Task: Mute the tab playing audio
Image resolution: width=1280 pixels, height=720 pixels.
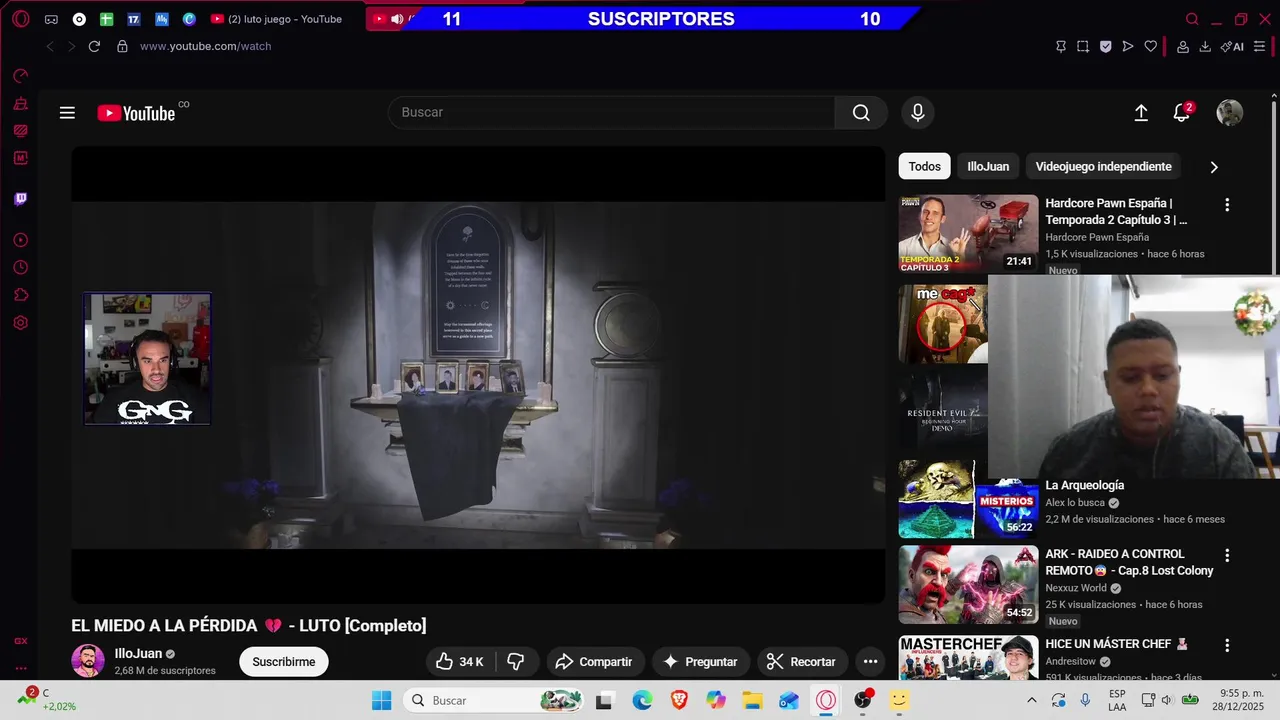Action: tap(397, 19)
